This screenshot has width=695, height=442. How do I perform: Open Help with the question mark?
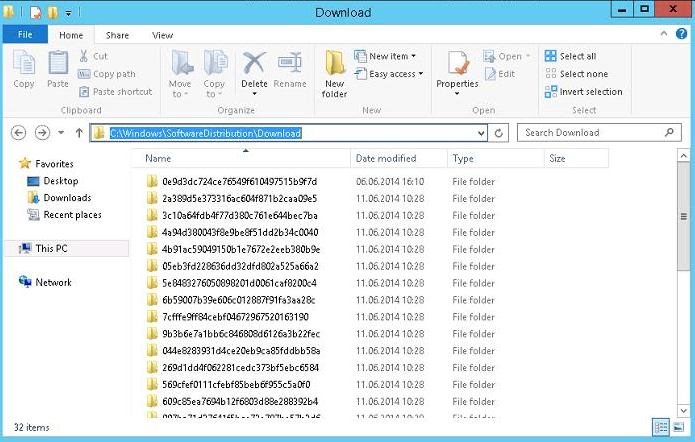(681, 34)
